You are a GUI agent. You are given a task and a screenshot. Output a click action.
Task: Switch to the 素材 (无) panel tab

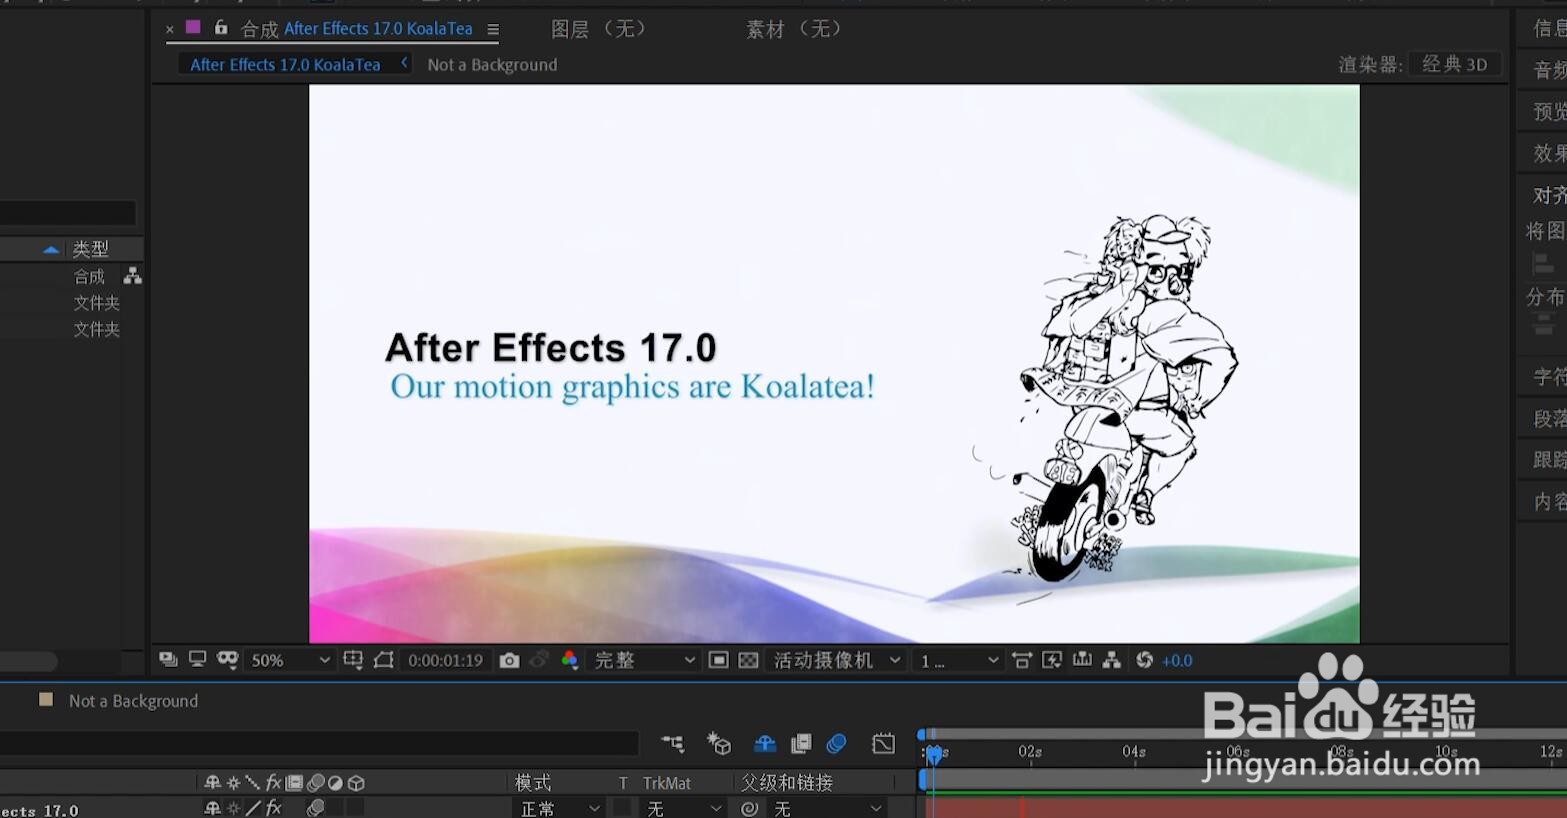tap(793, 29)
